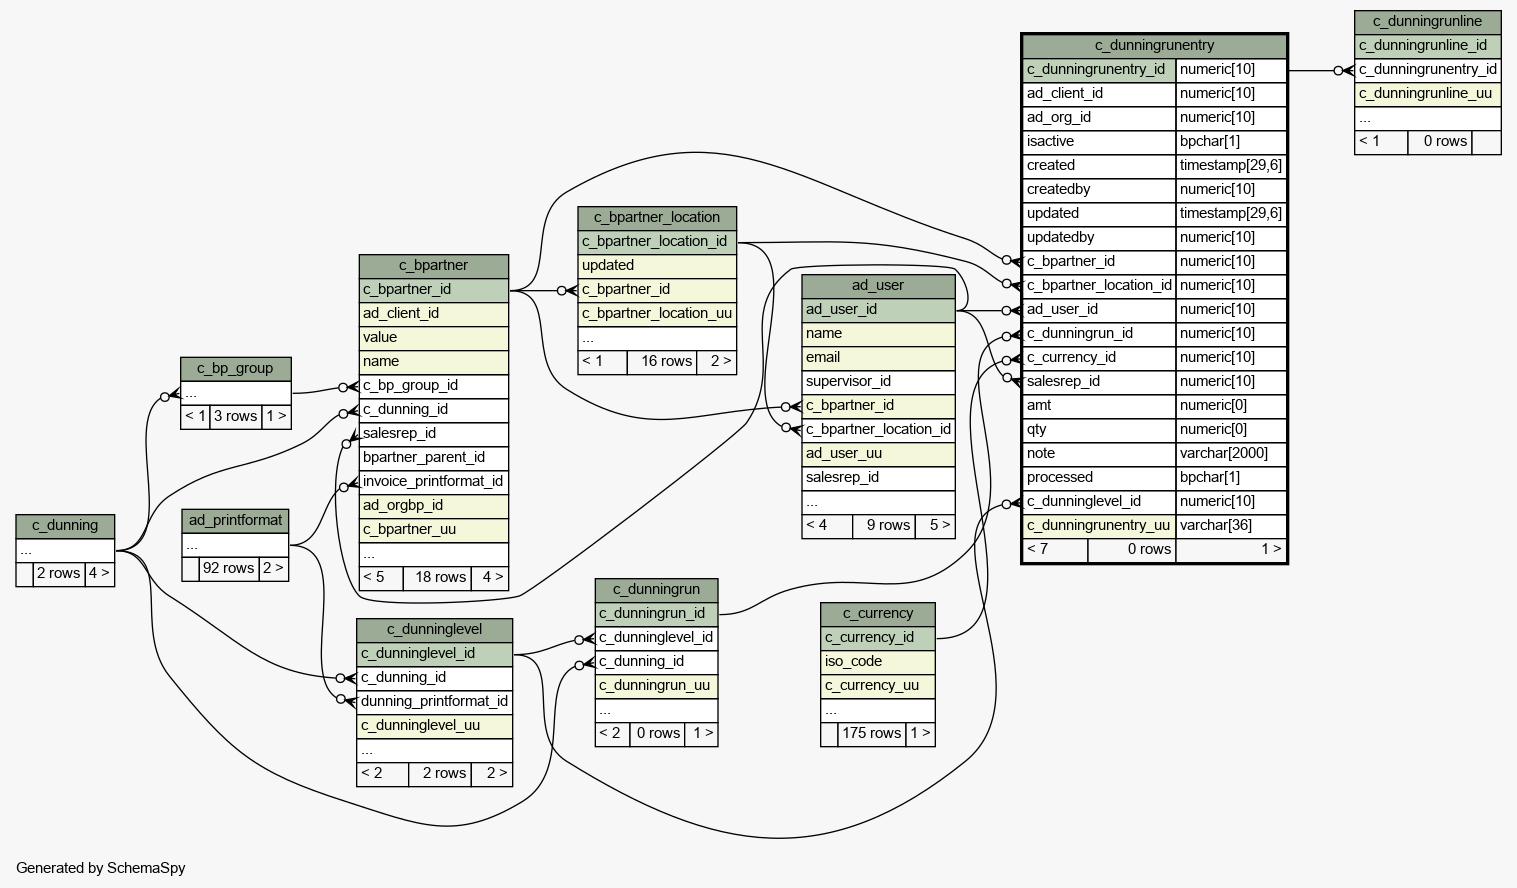The image size is (1517, 888).
Task: Open the c_dunning table header
Action: (65, 525)
